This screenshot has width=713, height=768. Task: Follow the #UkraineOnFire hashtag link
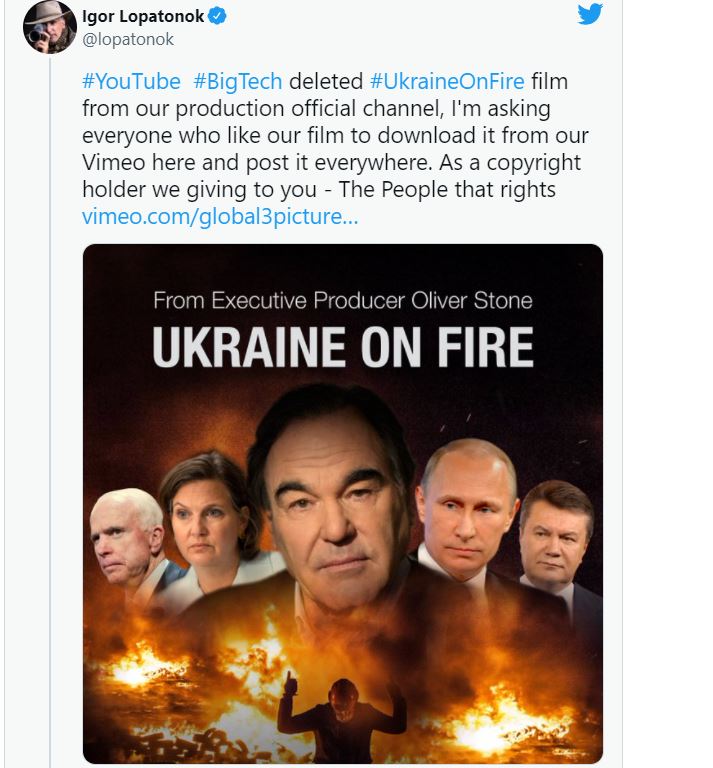[446, 81]
